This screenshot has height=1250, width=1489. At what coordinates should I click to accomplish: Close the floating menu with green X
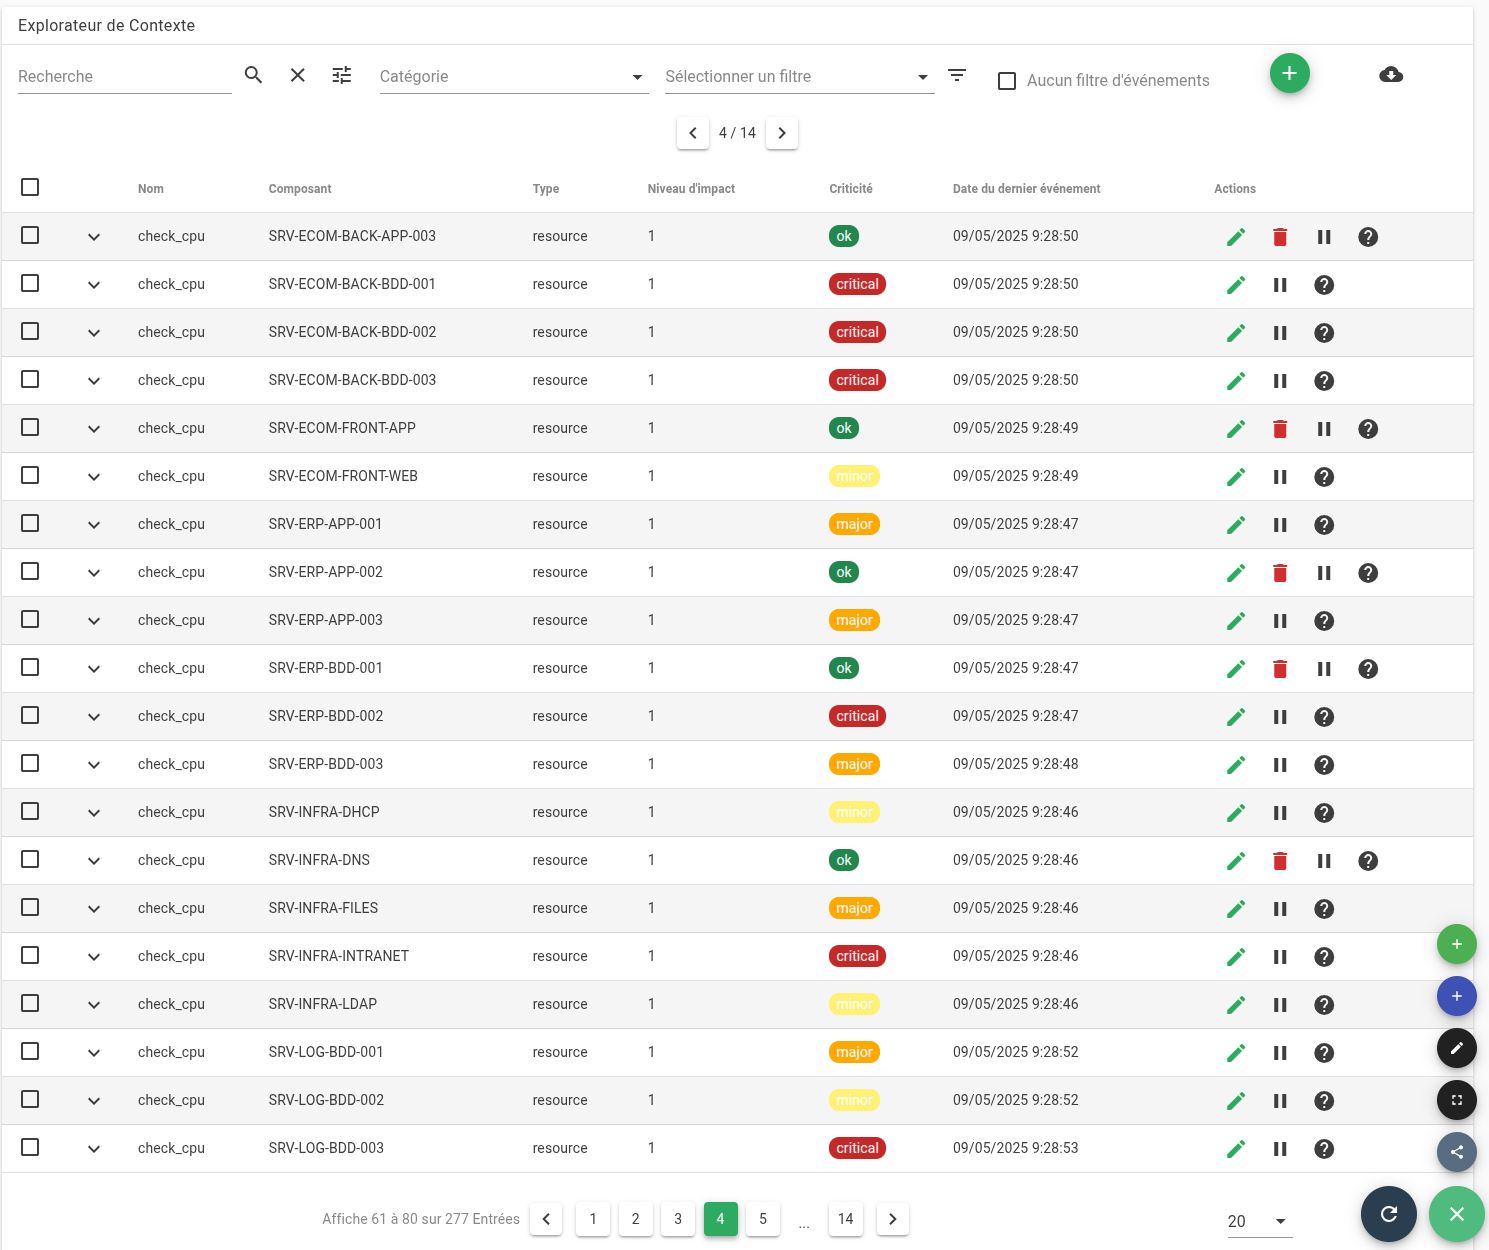coord(1457,1214)
